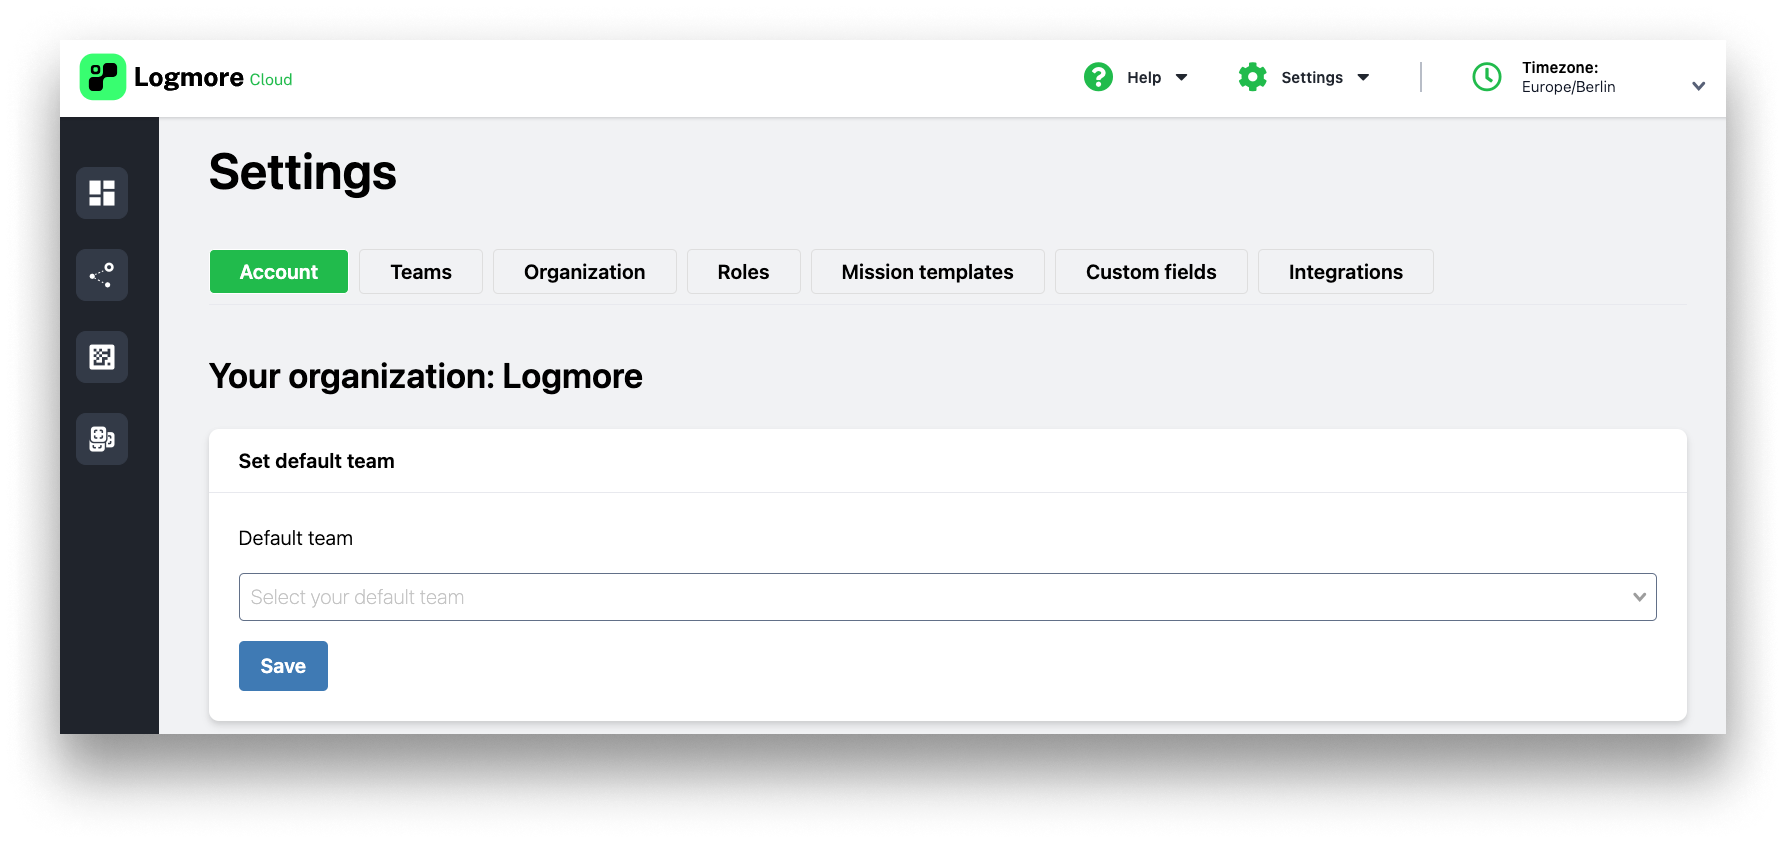Open the dashboard grid icon in sidebar
This screenshot has height=844, width=1786.
pyautogui.click(x=102, y=193)
